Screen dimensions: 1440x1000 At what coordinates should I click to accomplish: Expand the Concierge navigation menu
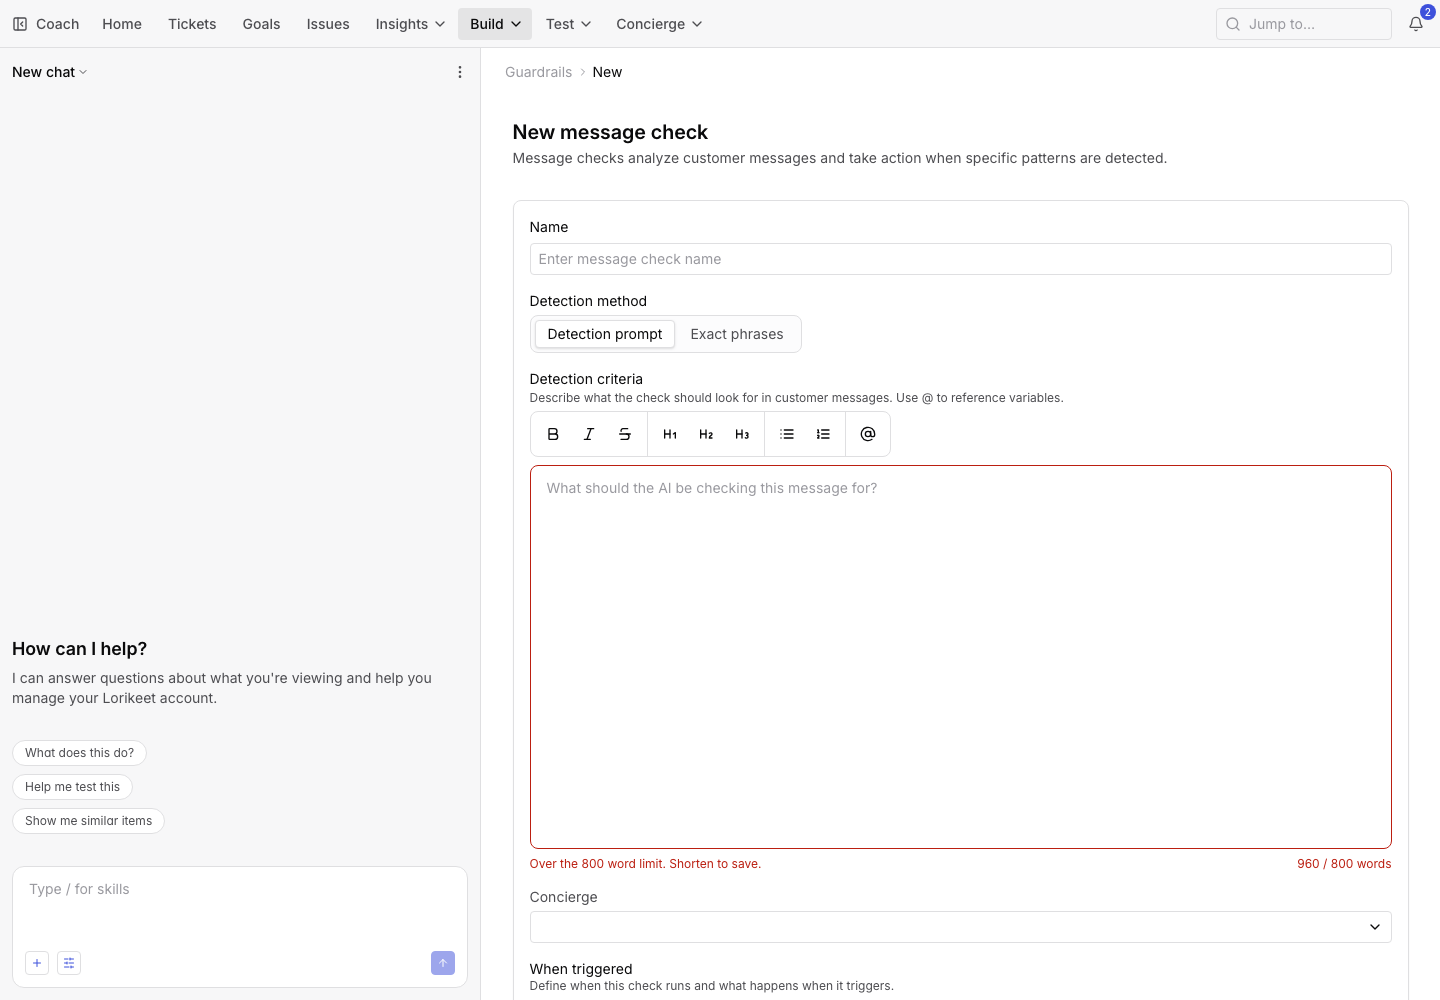coord(659,24)
